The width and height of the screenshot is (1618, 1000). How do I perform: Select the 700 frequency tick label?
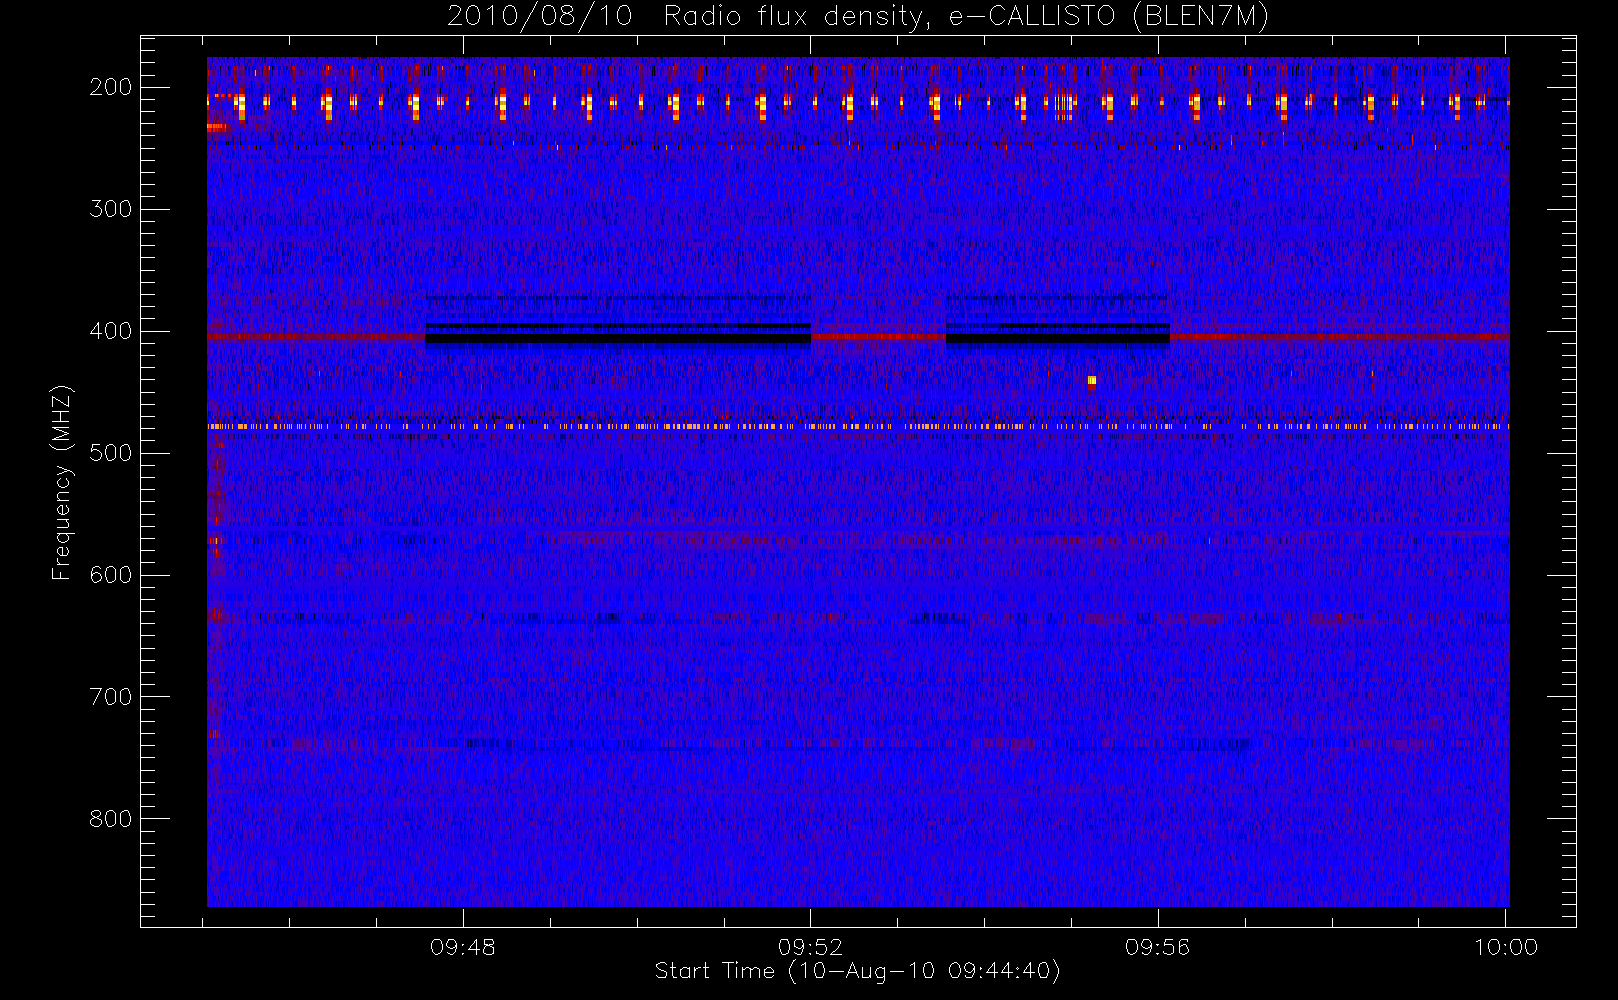click(x=111, y=697)
